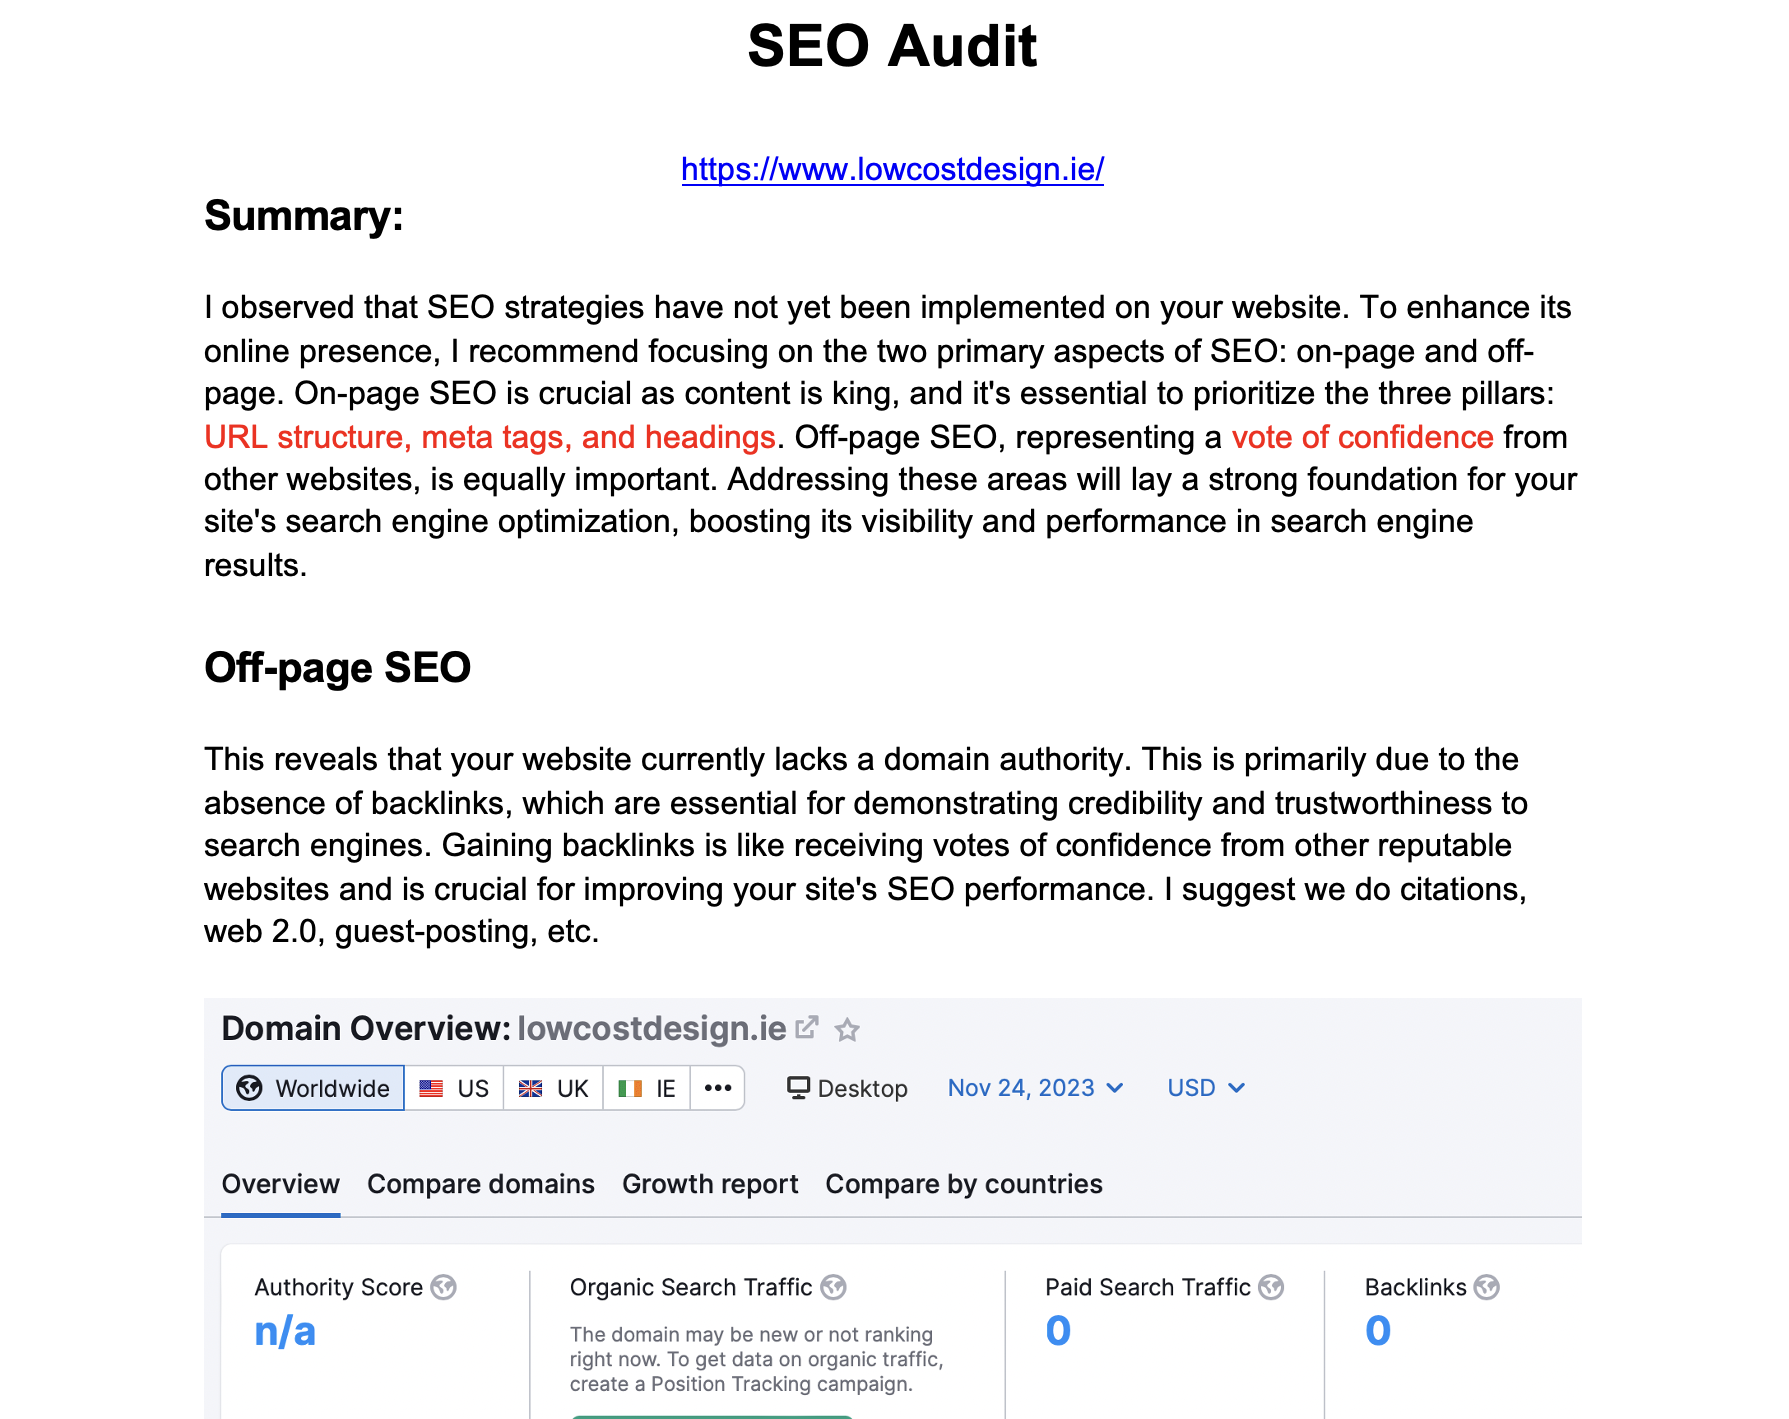This screenshot has height=1419, width=1789.
Task: Click the star favorite icon beside domain
Action: tap(847, 1029)
